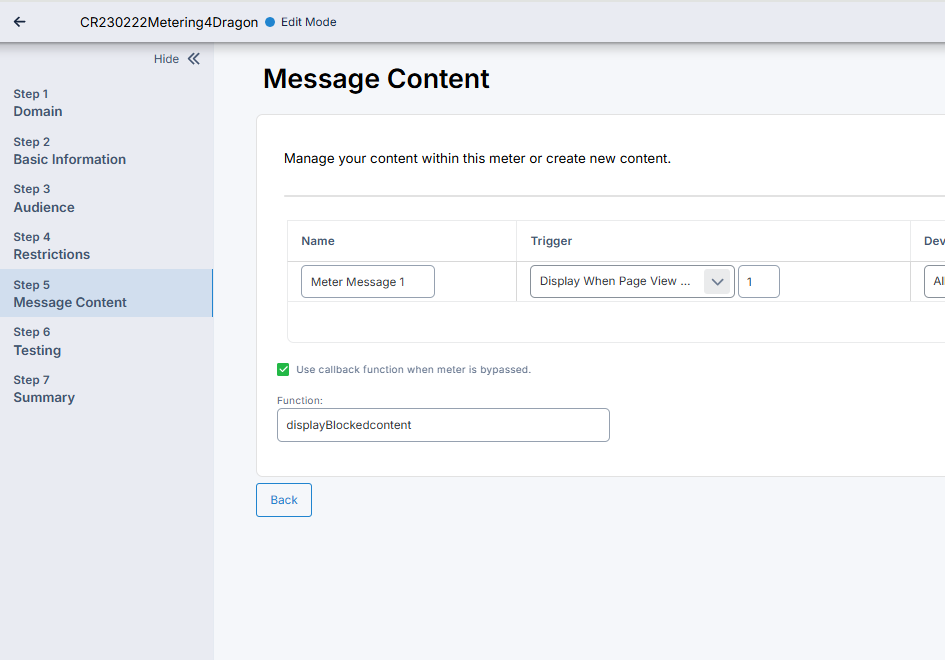The height and width of the screenshot is (660, 945).
Task: Navigate to Step 3 Audience
Action: tap(44, 198)
